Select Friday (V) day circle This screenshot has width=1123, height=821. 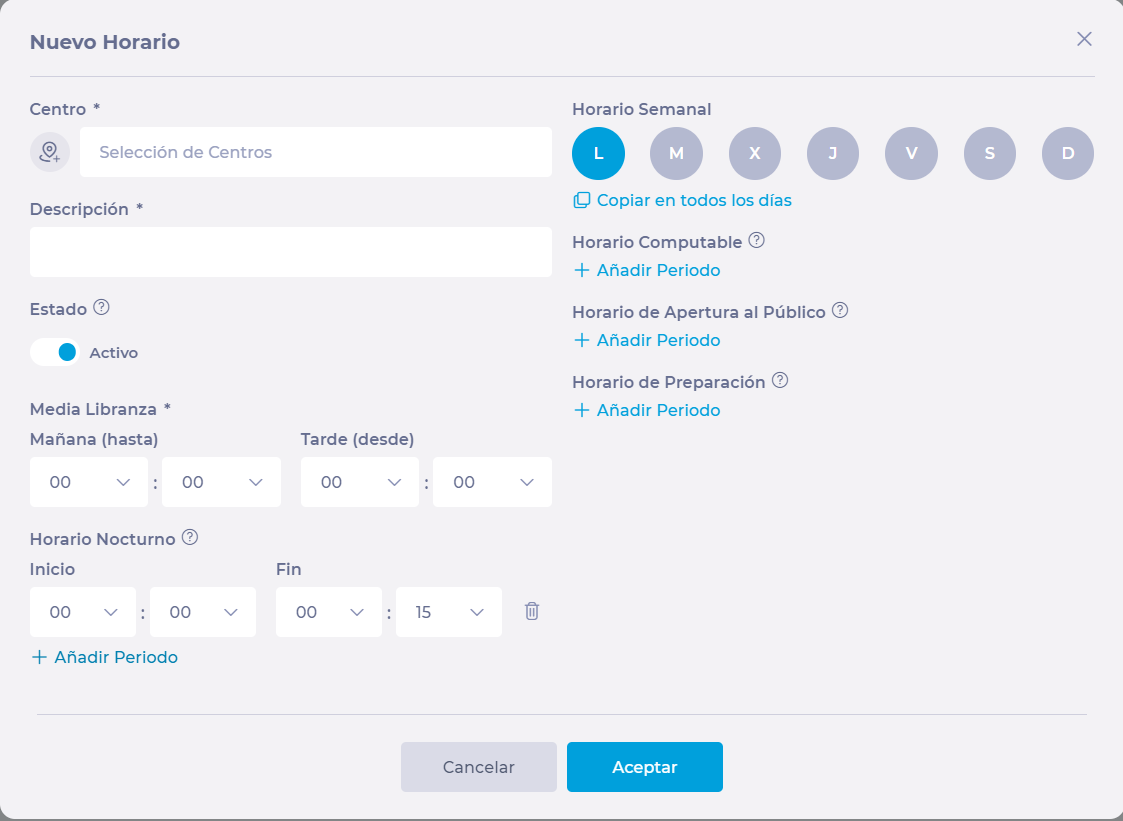point(911,153)
